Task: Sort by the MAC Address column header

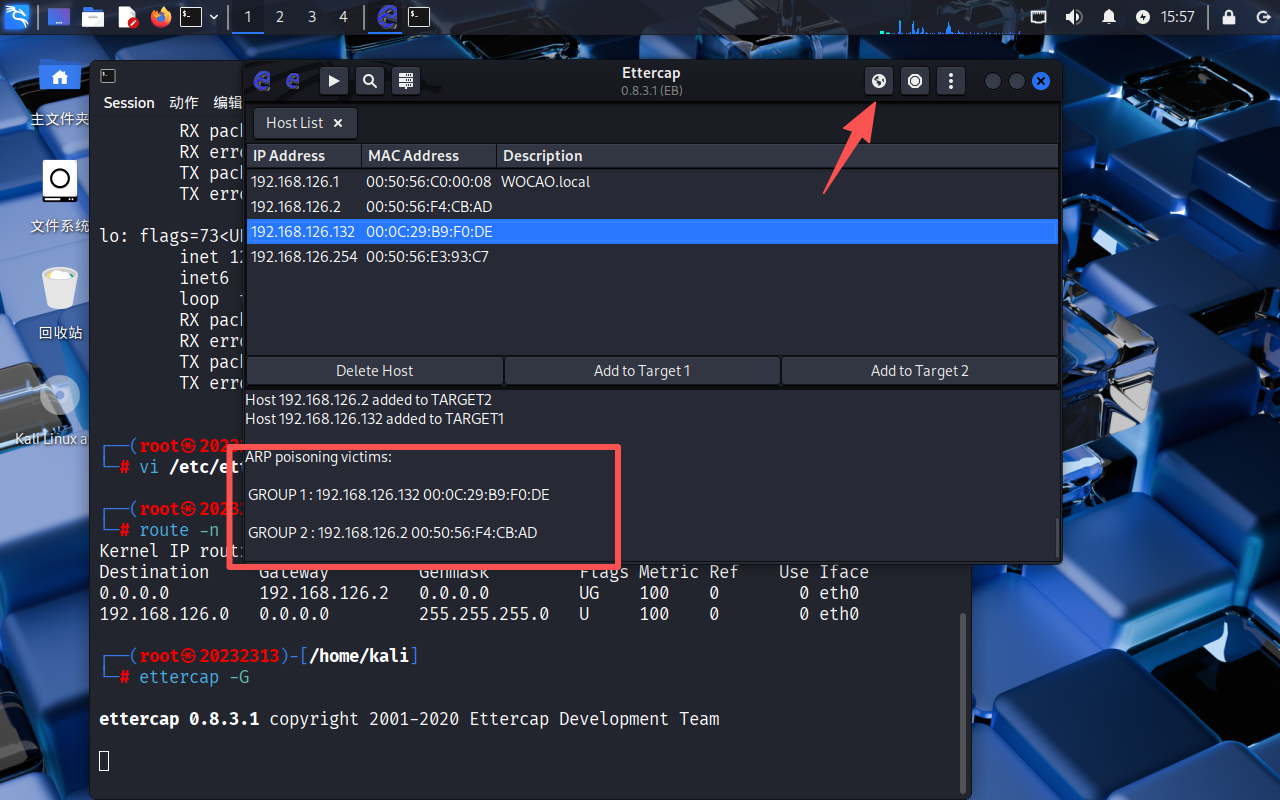Action: [x=429, y=156]
